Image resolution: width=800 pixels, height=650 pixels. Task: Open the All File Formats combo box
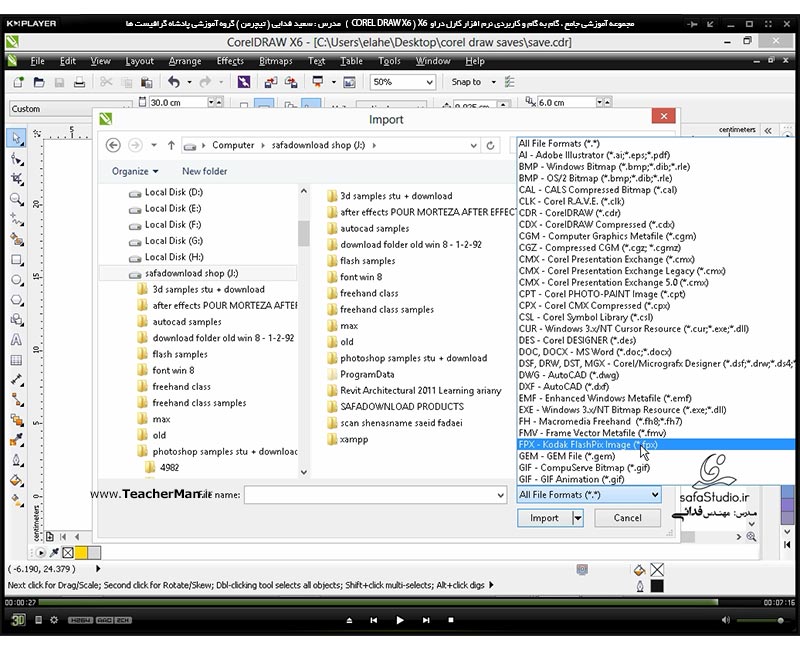point(589,494)
